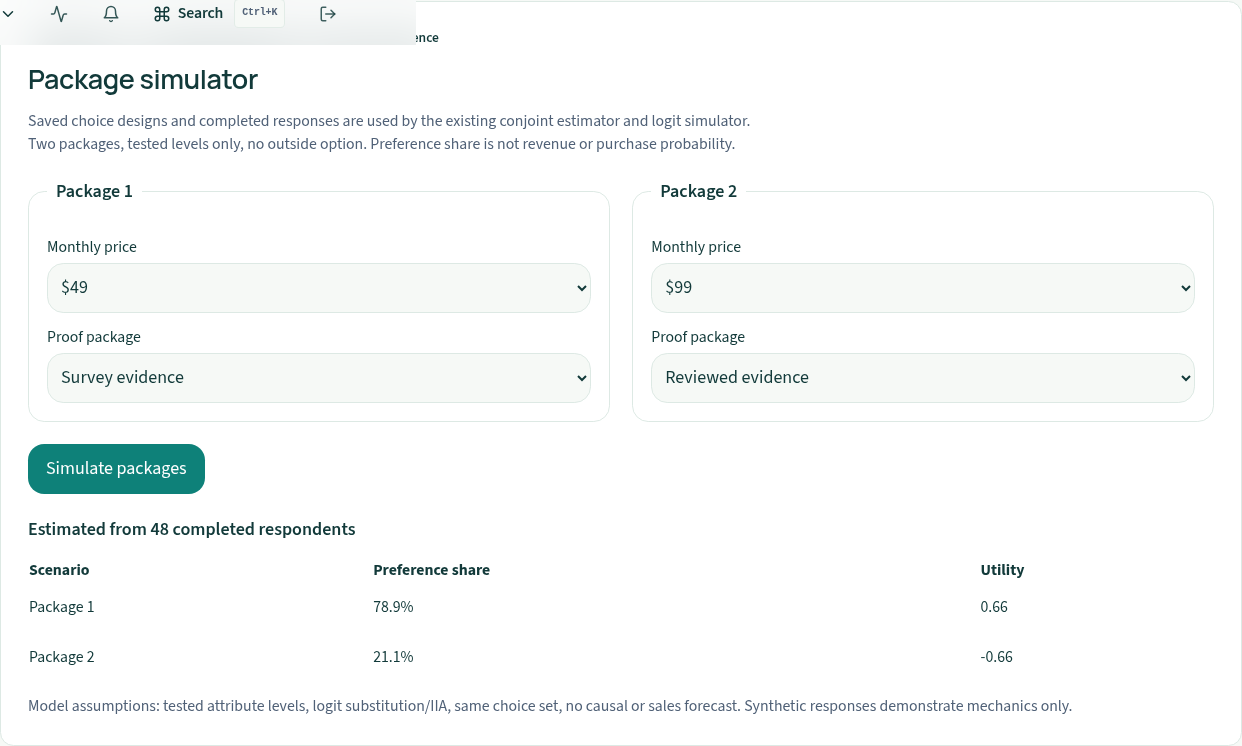1242x746 pixels.
Task: Click the 0.66 utility value
Action: 994,607
